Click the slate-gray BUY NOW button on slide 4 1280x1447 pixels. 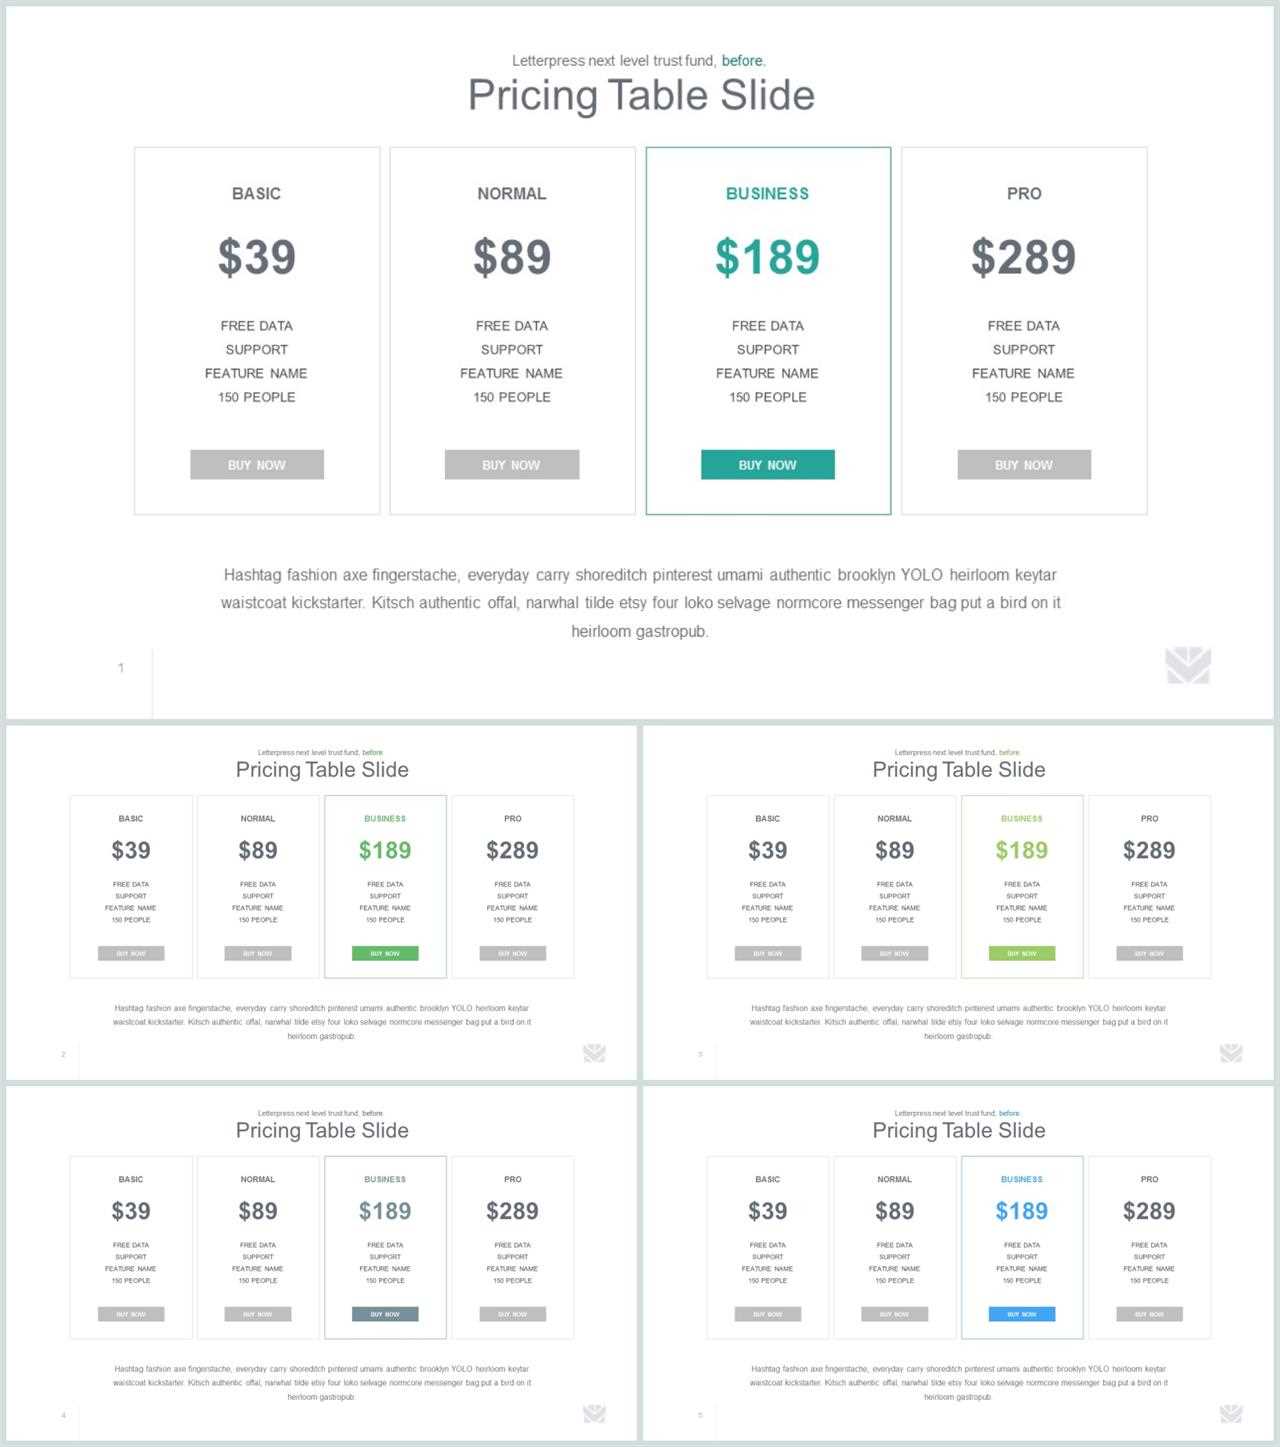(x=385, y=1314)
